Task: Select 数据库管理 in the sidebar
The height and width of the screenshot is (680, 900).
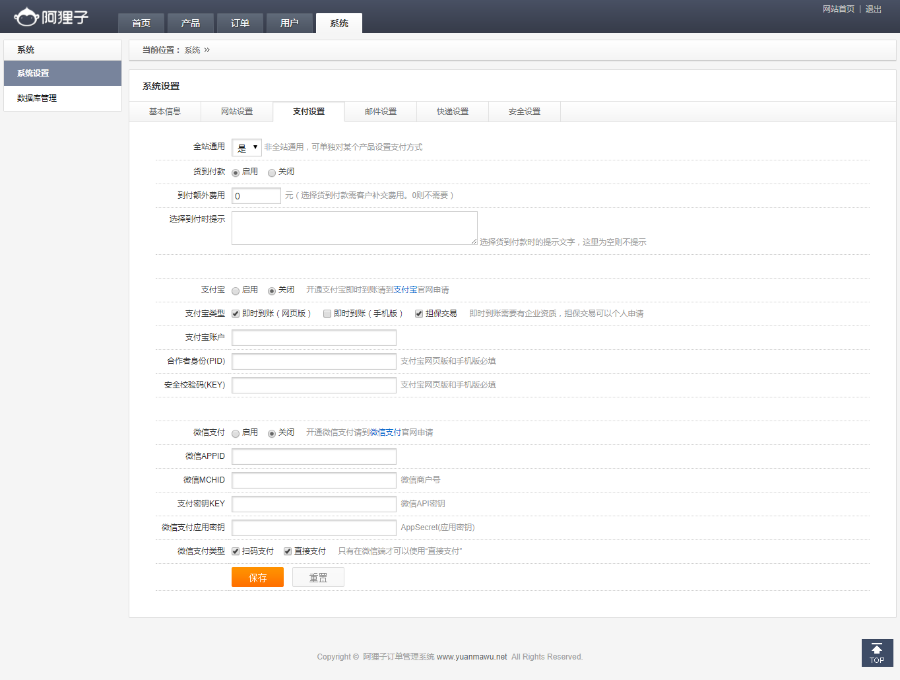Action: click(36, 98)
